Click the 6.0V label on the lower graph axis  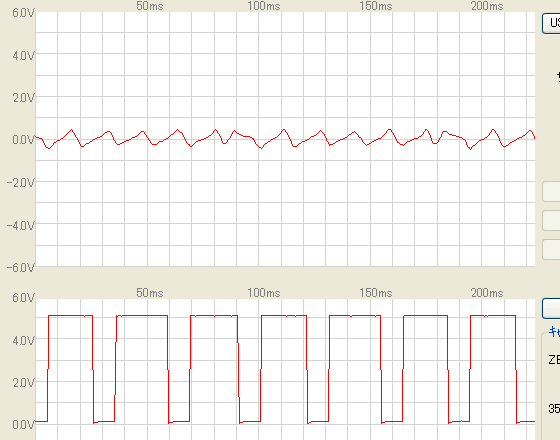(x=23, y=298)
